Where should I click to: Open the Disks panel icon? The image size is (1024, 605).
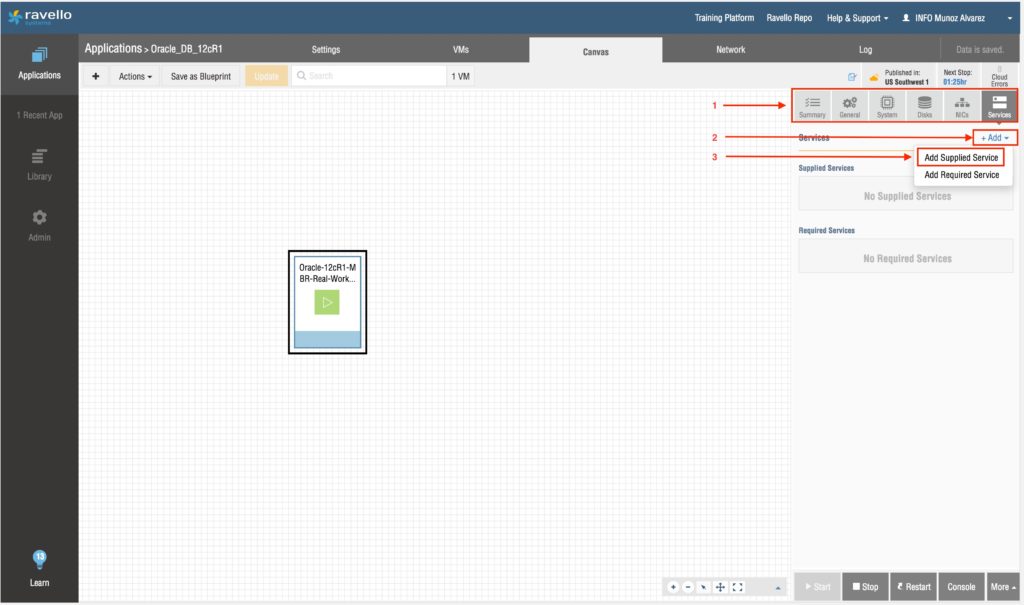tap(924, 106)
